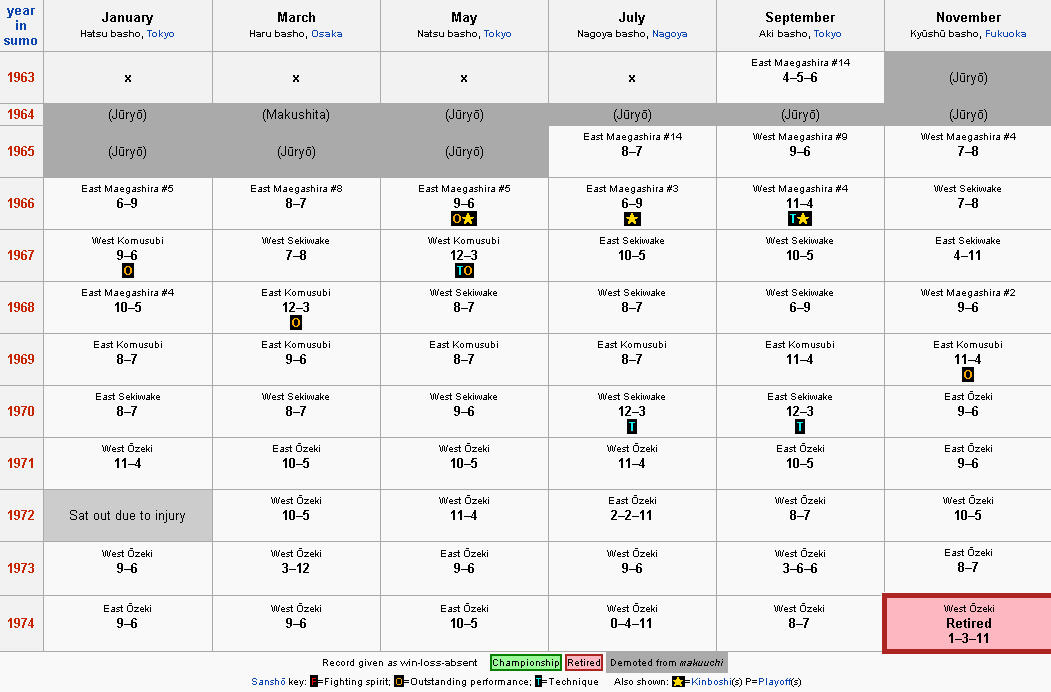Click the March 1973 '3–12' record
The height and width of the screenshot is (692, 1051).
[x=296, y=568]
